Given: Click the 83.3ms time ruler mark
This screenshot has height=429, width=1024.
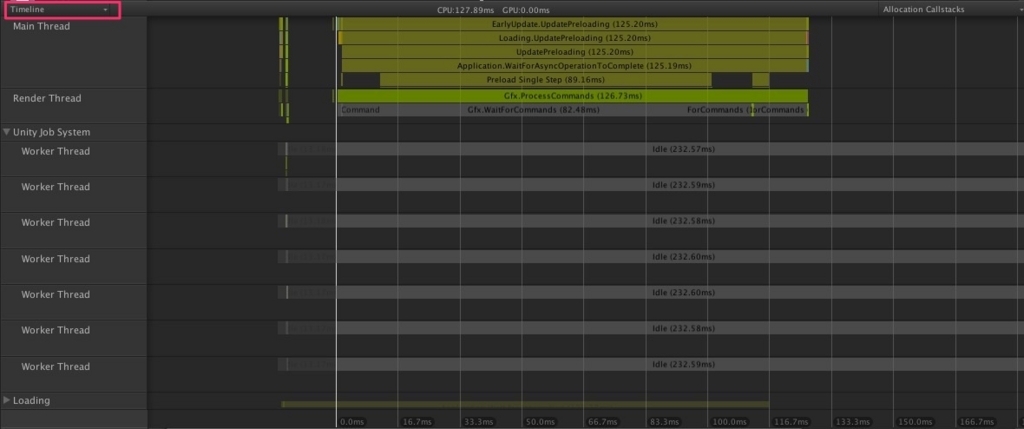Looking at the screenshot, I should click(662, 422).
